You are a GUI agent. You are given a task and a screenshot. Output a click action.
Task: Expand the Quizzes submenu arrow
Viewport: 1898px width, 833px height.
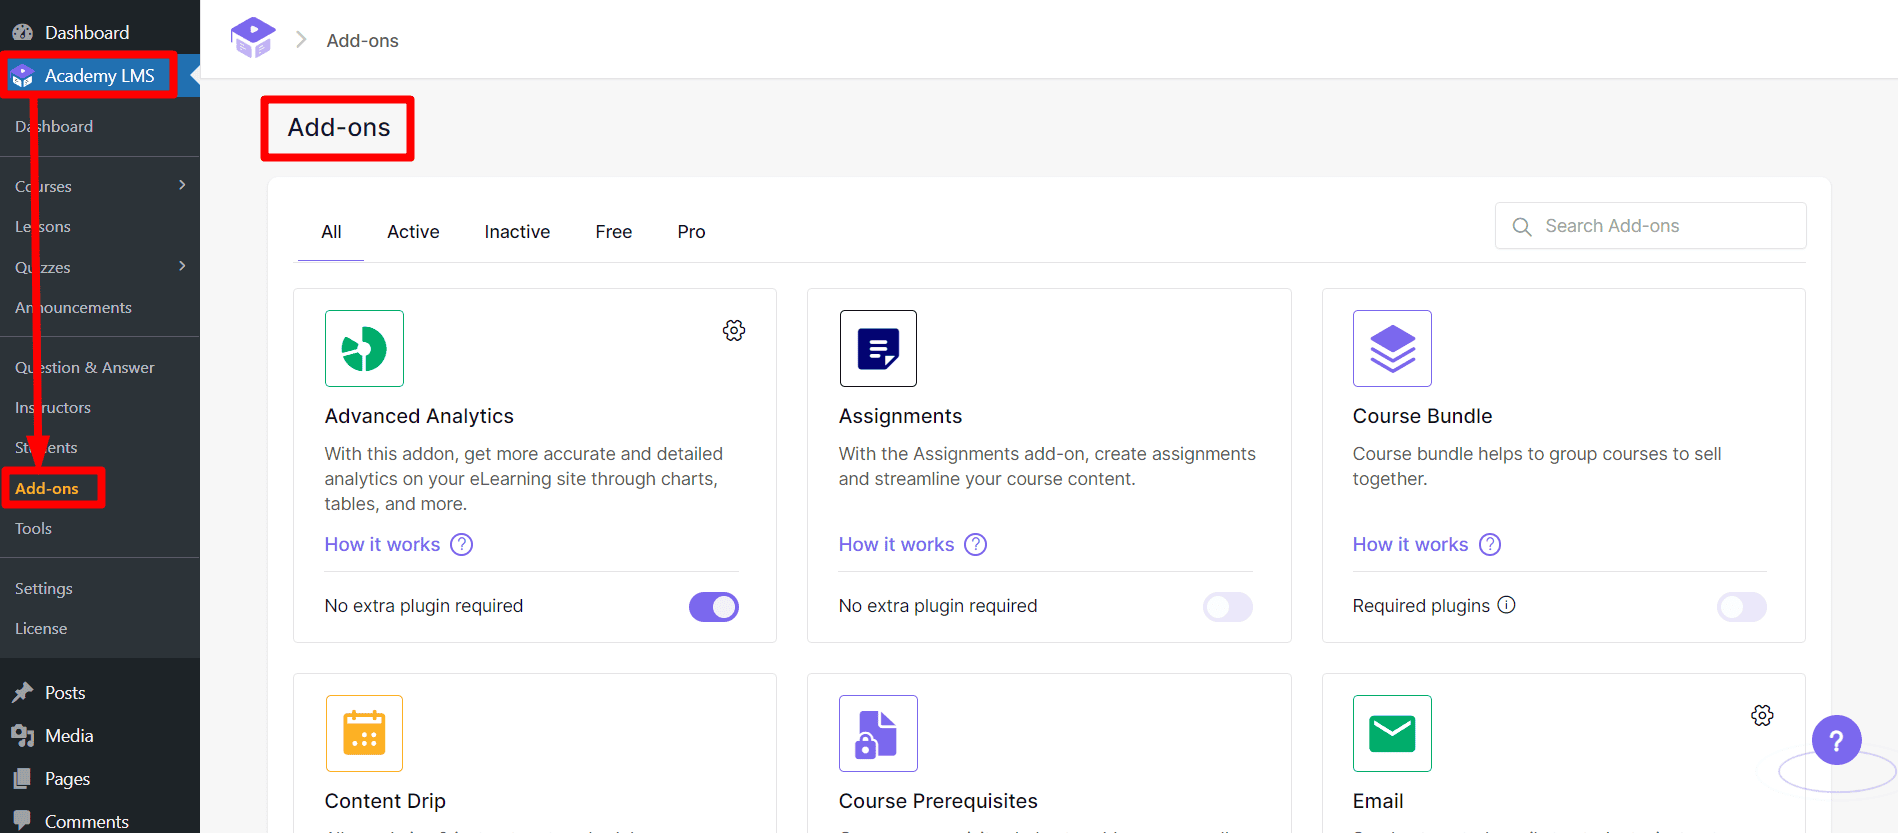(182, 266)
